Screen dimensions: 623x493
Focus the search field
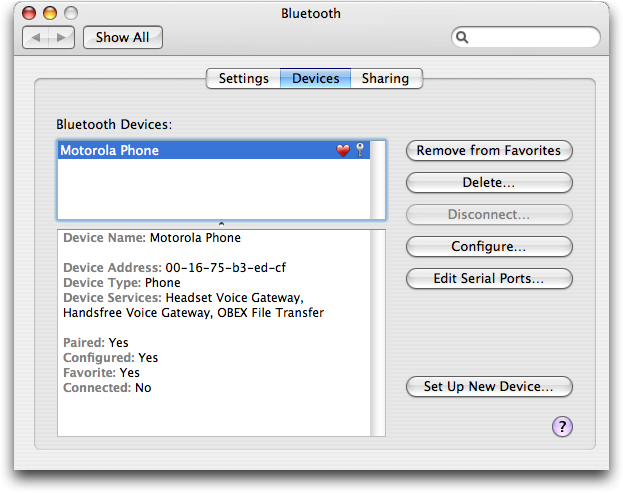525,37
